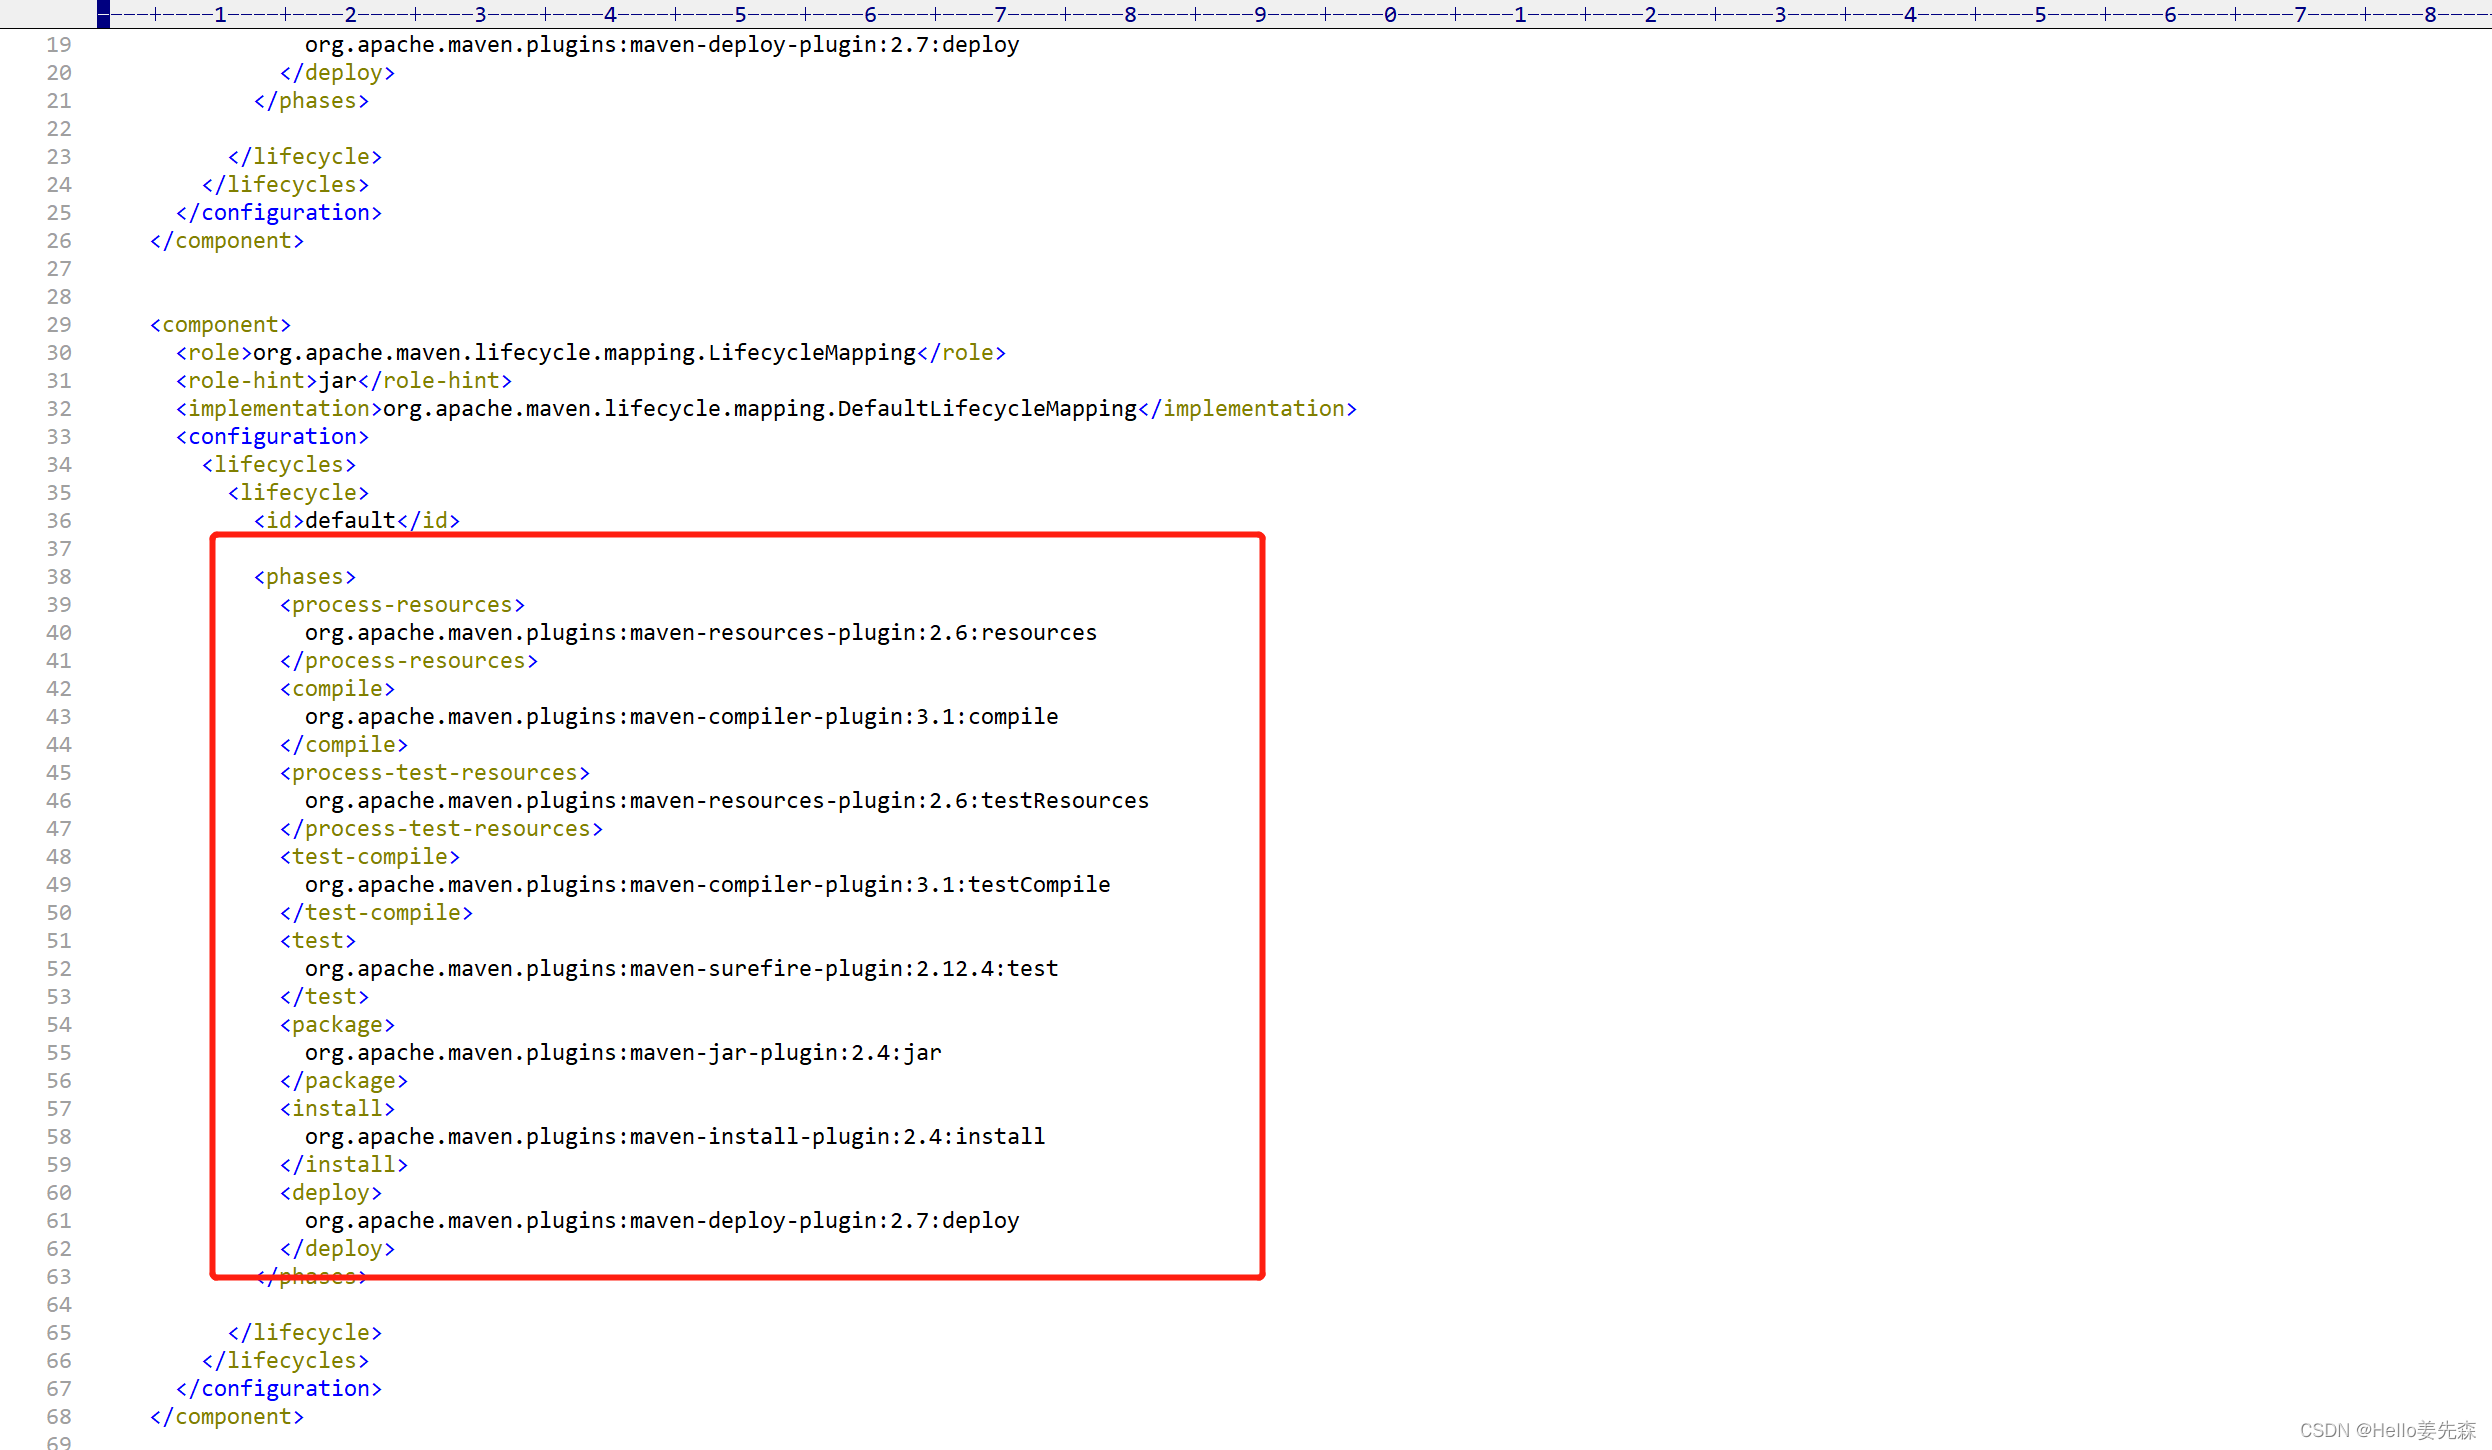Click the maven-deploy-plugin:2.7:deploy line 19
Viewport: 2492px width, 1450px height.
(x=662, y=45)
